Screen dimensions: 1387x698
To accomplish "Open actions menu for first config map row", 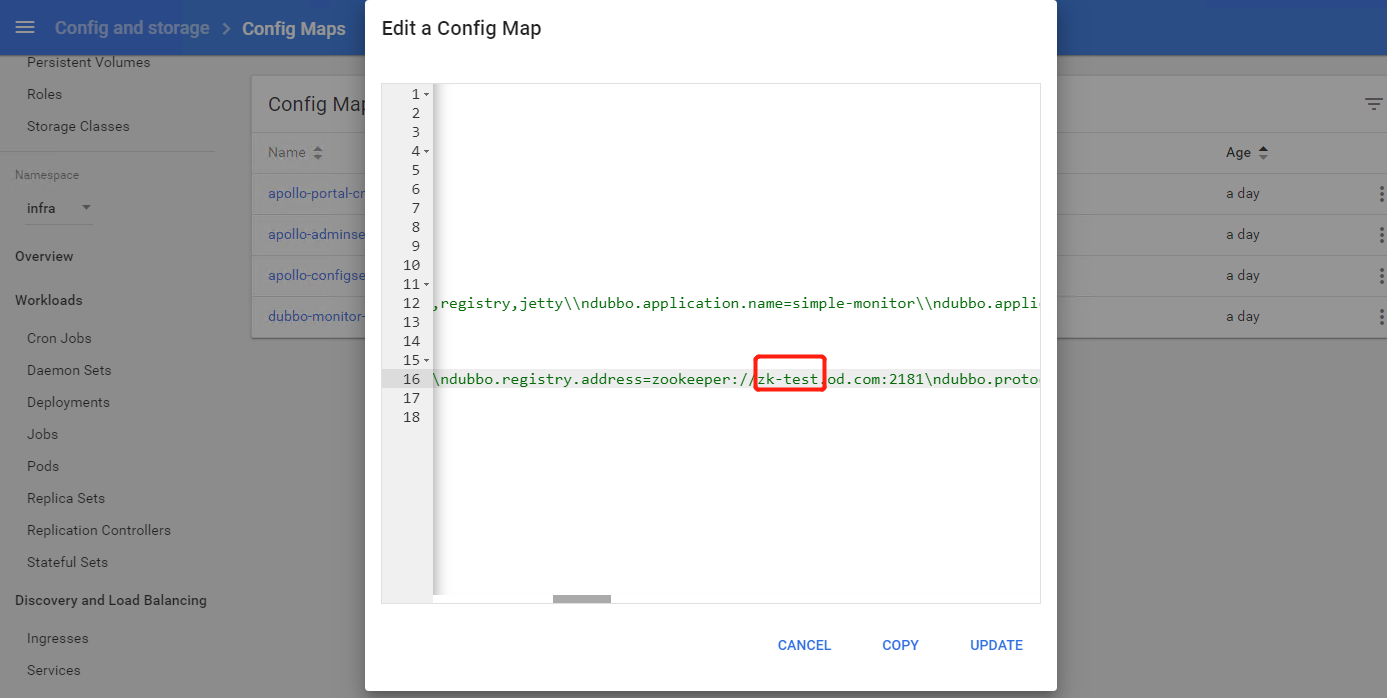I will (x=1381, y=194).
